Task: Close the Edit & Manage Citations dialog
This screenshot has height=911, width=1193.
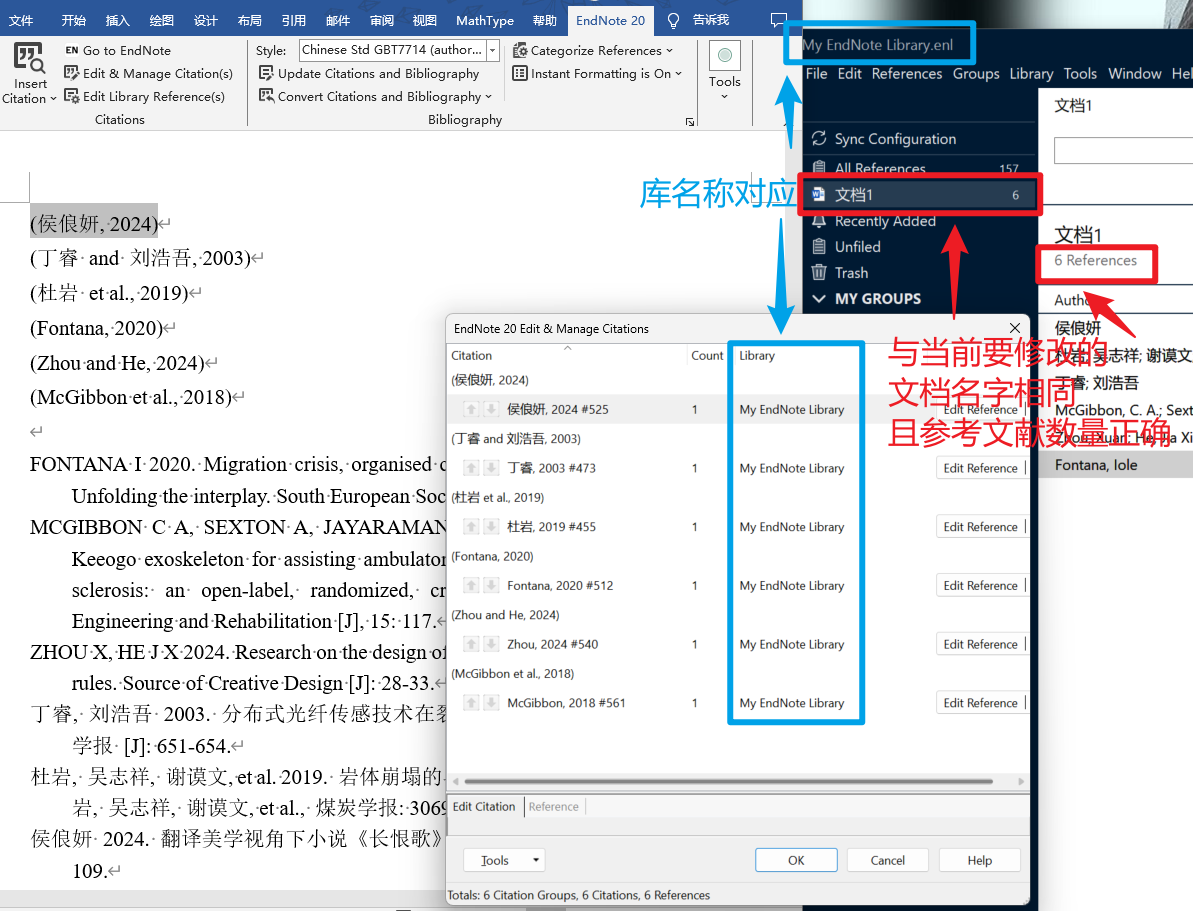Action: (1014, 328)
